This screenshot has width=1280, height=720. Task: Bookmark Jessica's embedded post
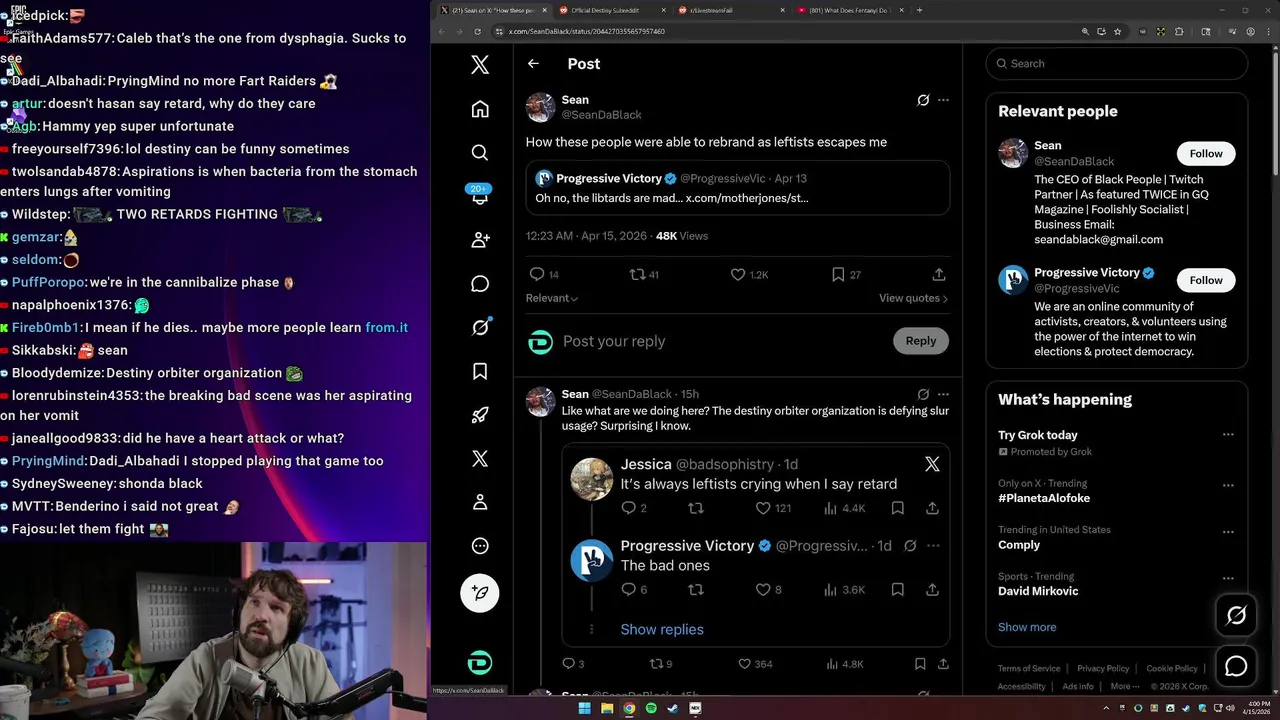pyautogui.click(x=898, y=508)
